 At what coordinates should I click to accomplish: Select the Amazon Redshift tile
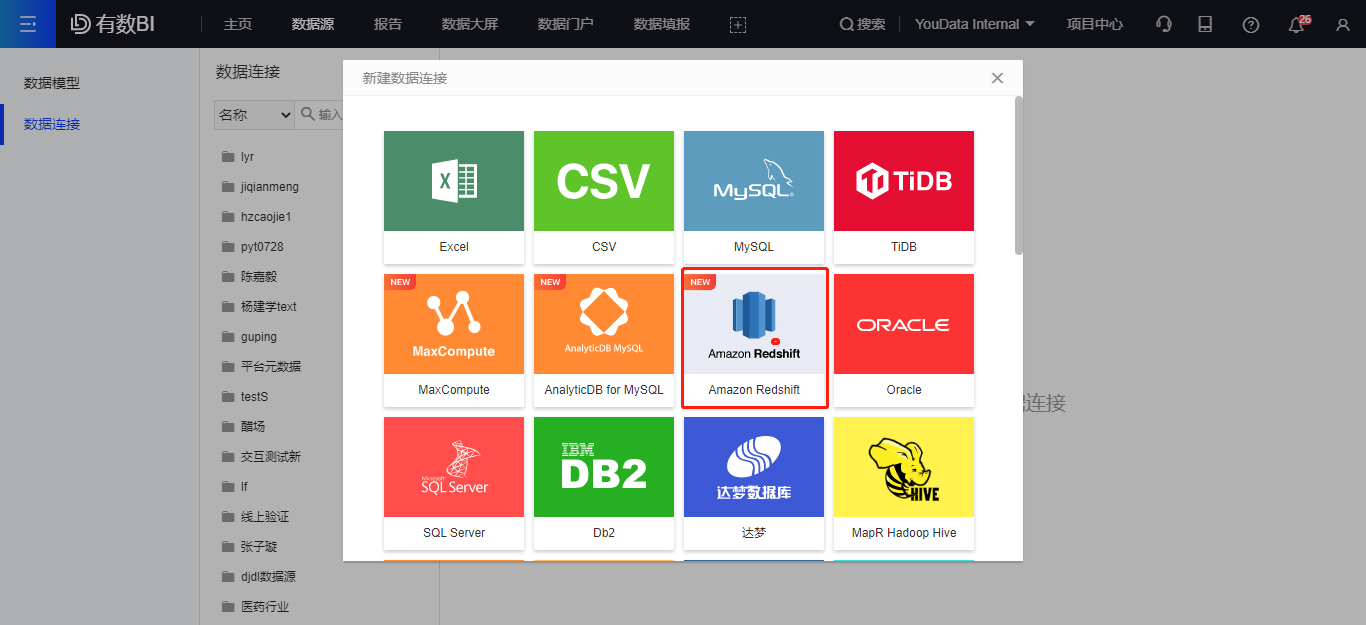point(754,340)
